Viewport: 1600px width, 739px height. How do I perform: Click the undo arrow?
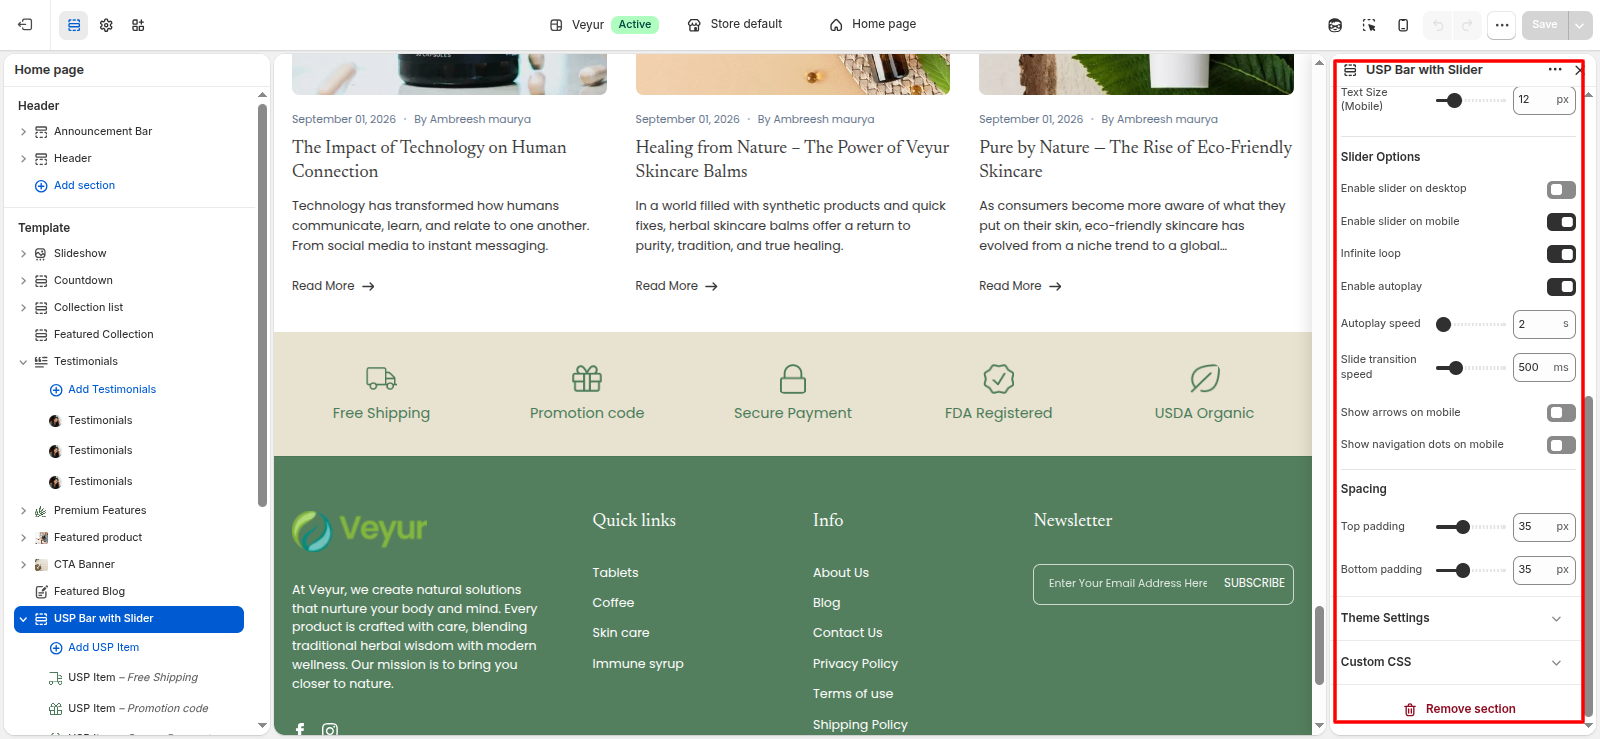(x=1438, y=25)
